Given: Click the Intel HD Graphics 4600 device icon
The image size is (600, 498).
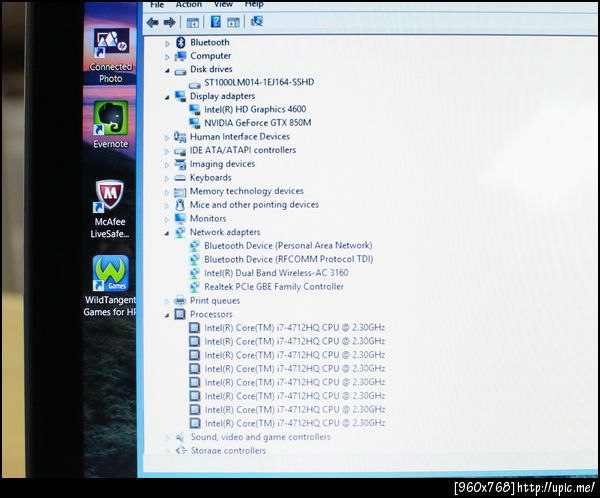Looking at the screenshot, I should point(195,109).
